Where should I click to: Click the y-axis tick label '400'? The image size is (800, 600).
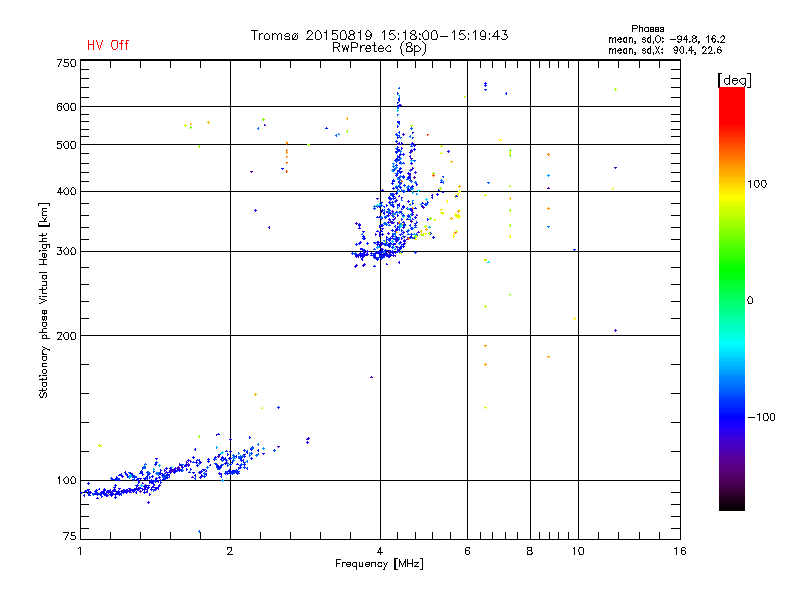pyautogui.click(x=66, y=192)
